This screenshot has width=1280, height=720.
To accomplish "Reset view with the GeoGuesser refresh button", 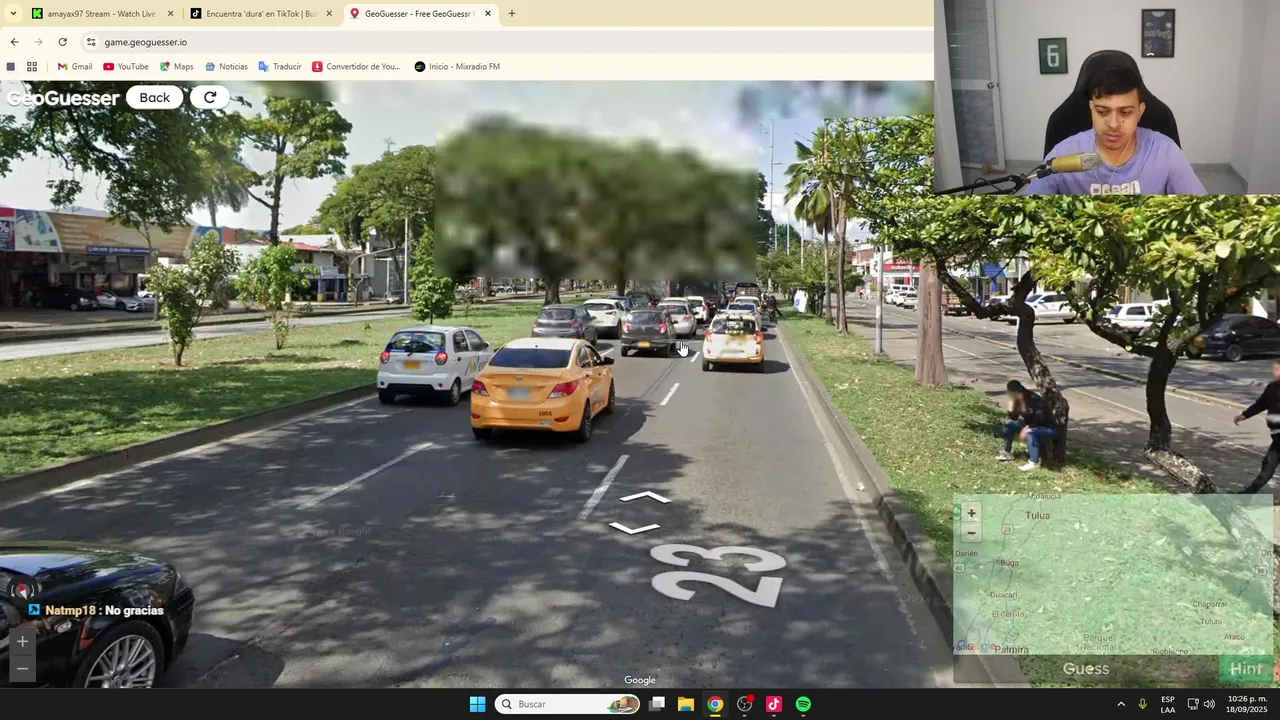I will coord(210,97).
